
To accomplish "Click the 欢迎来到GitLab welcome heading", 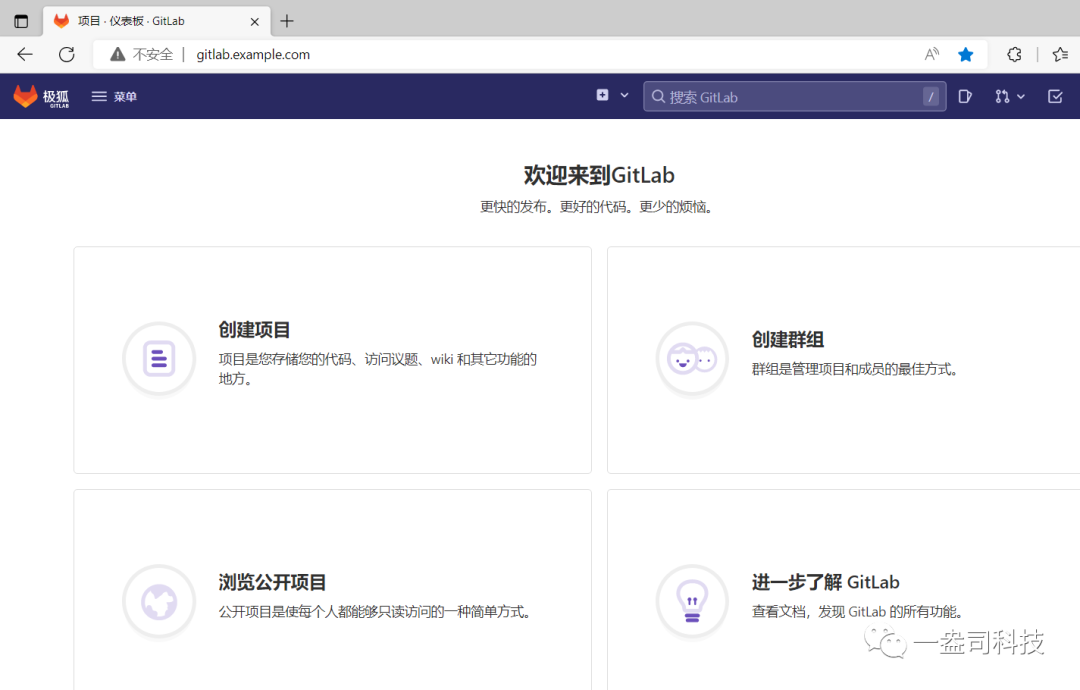I will point(599,175).
